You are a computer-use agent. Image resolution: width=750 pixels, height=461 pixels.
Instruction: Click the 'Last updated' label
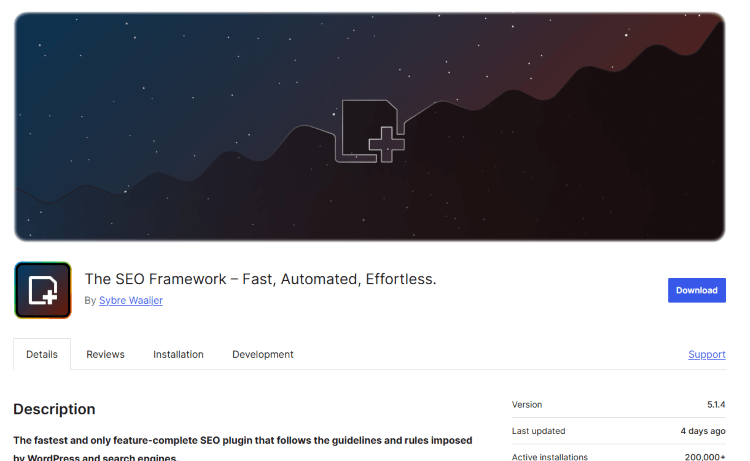point(539,431)
